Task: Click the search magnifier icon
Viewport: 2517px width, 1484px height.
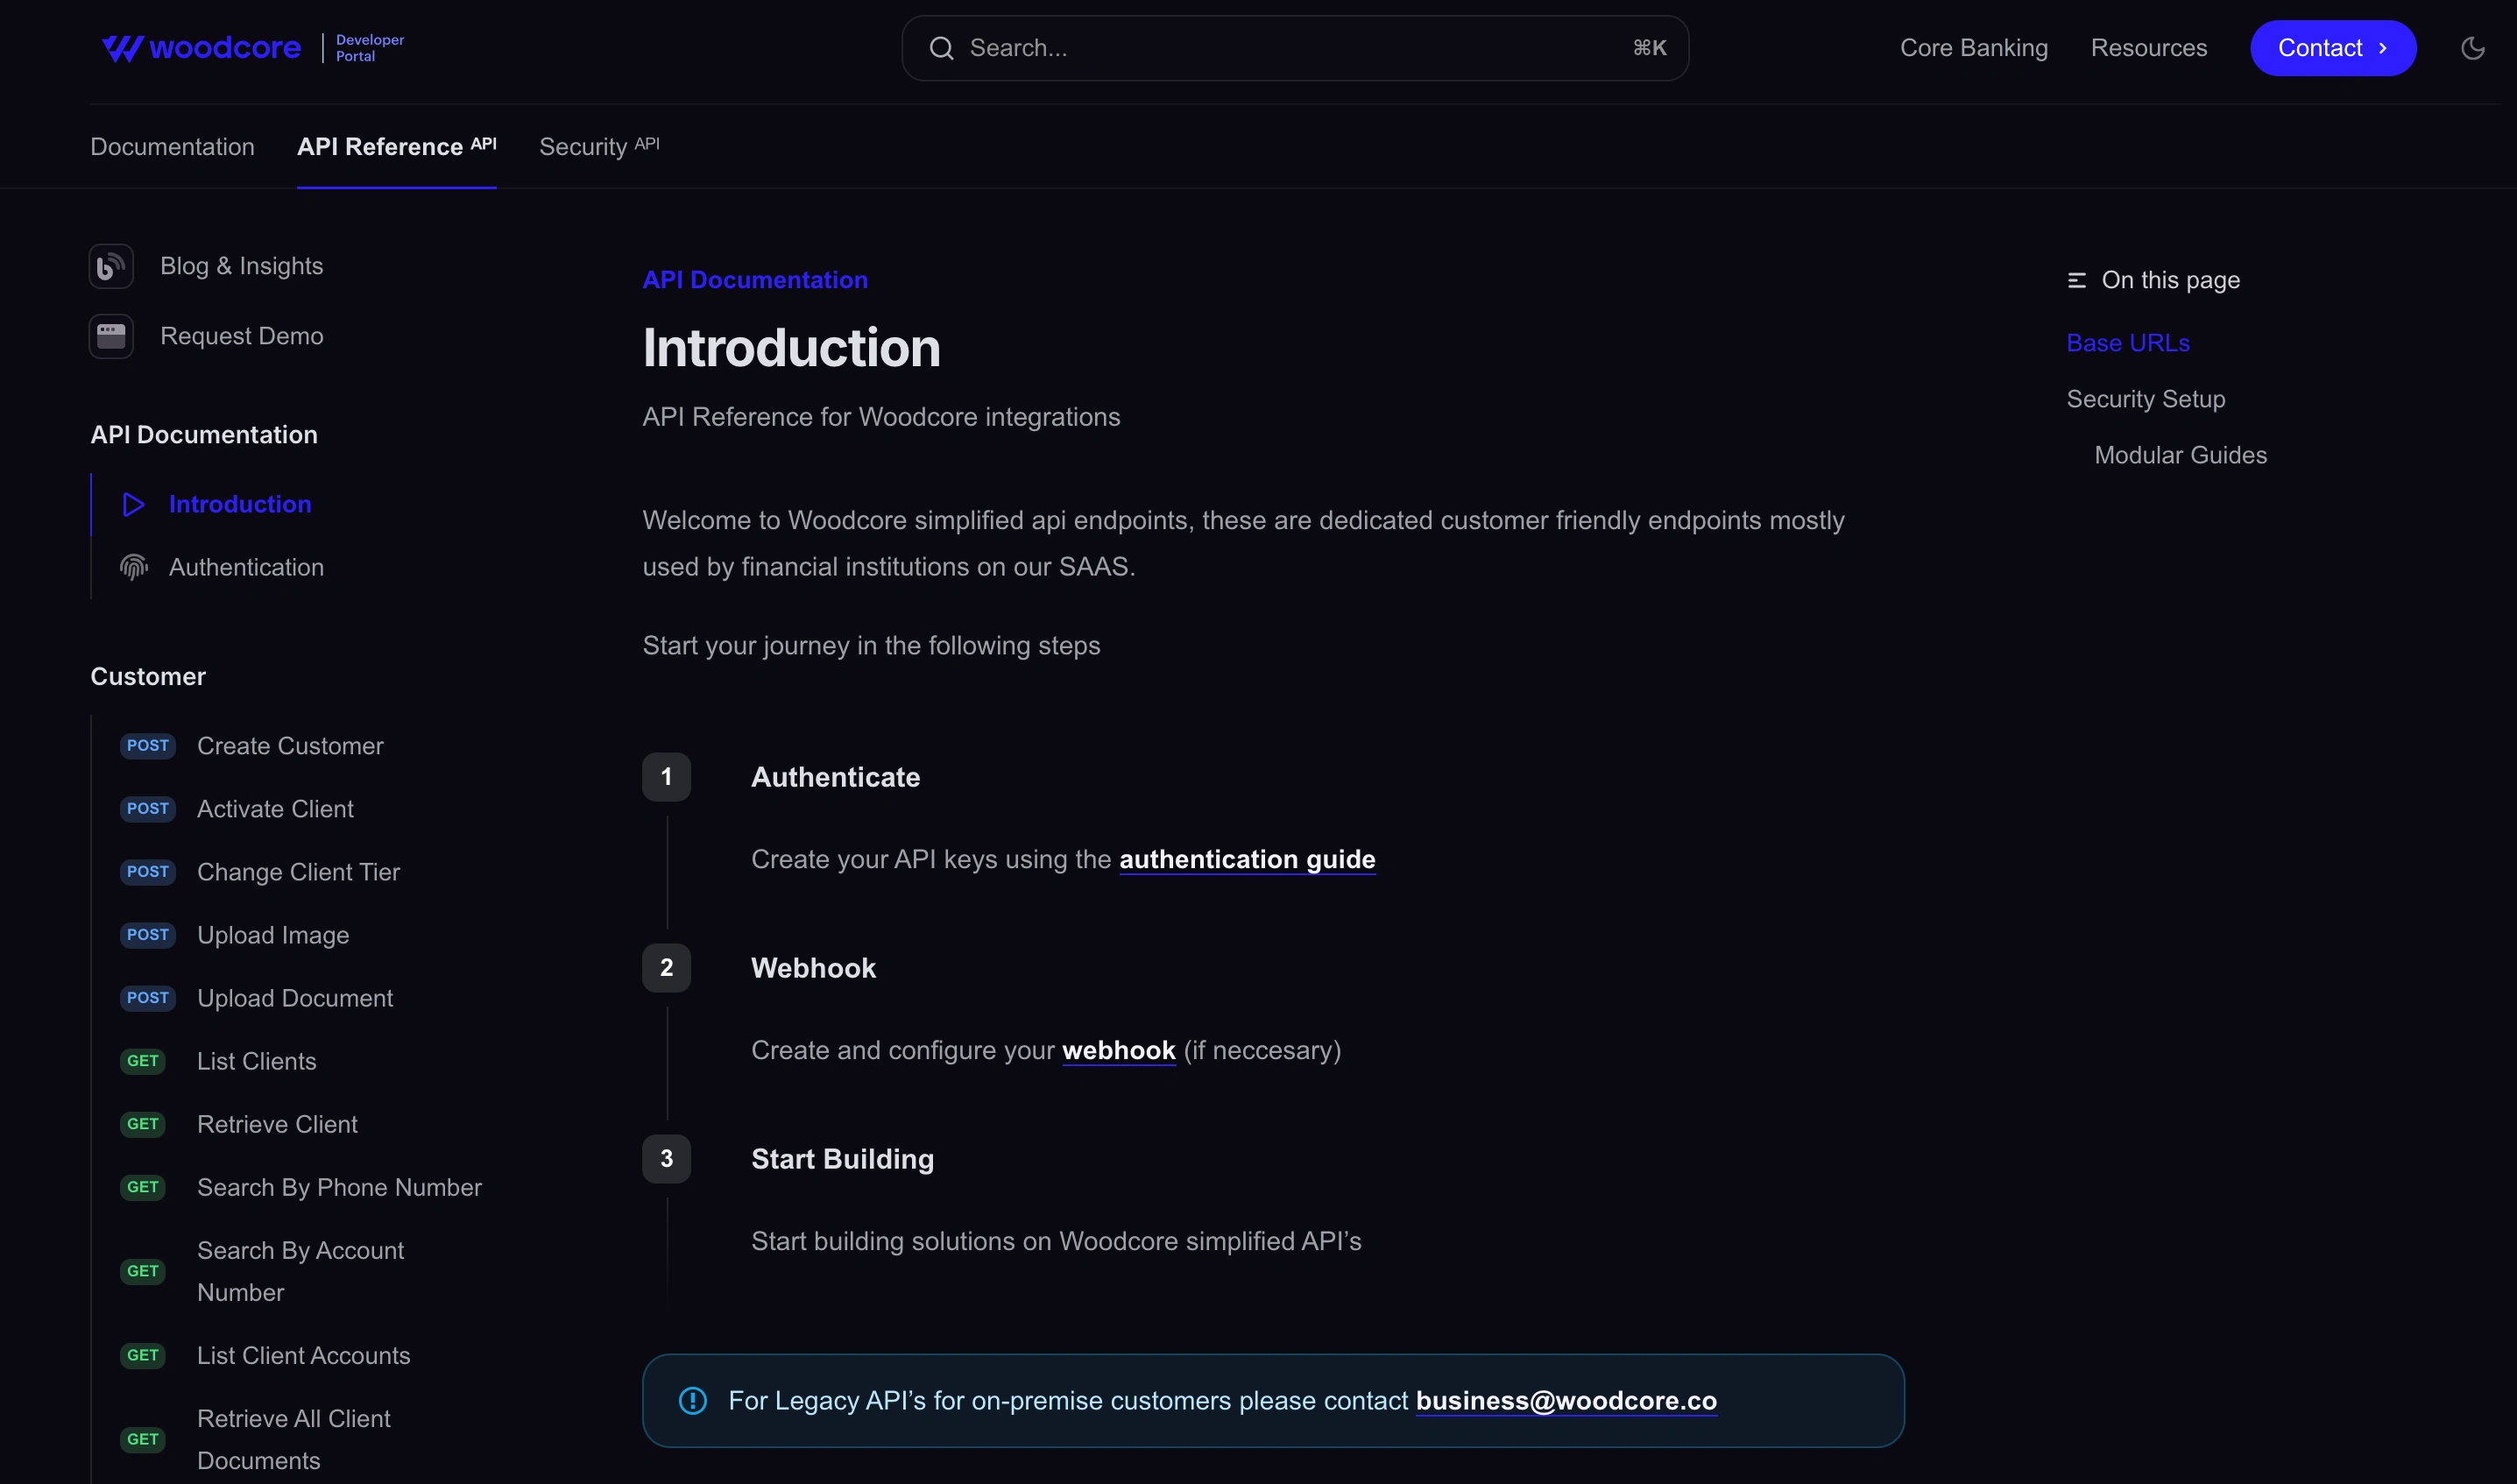Action: tap(941, 48)
